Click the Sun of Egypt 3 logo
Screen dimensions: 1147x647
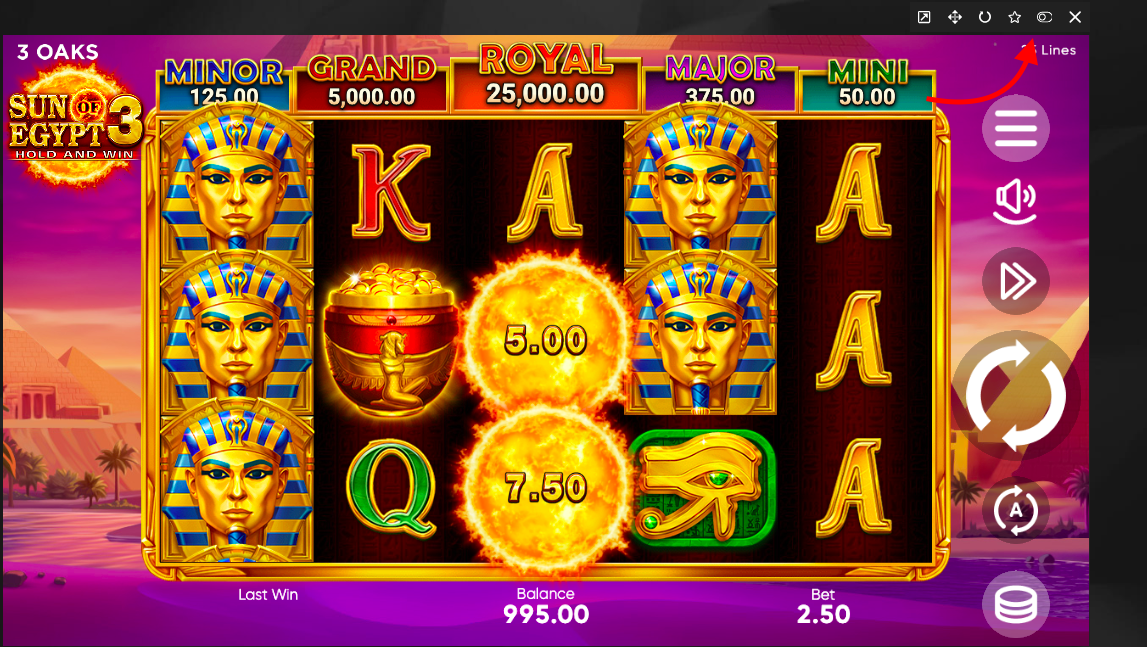(74, 123)
